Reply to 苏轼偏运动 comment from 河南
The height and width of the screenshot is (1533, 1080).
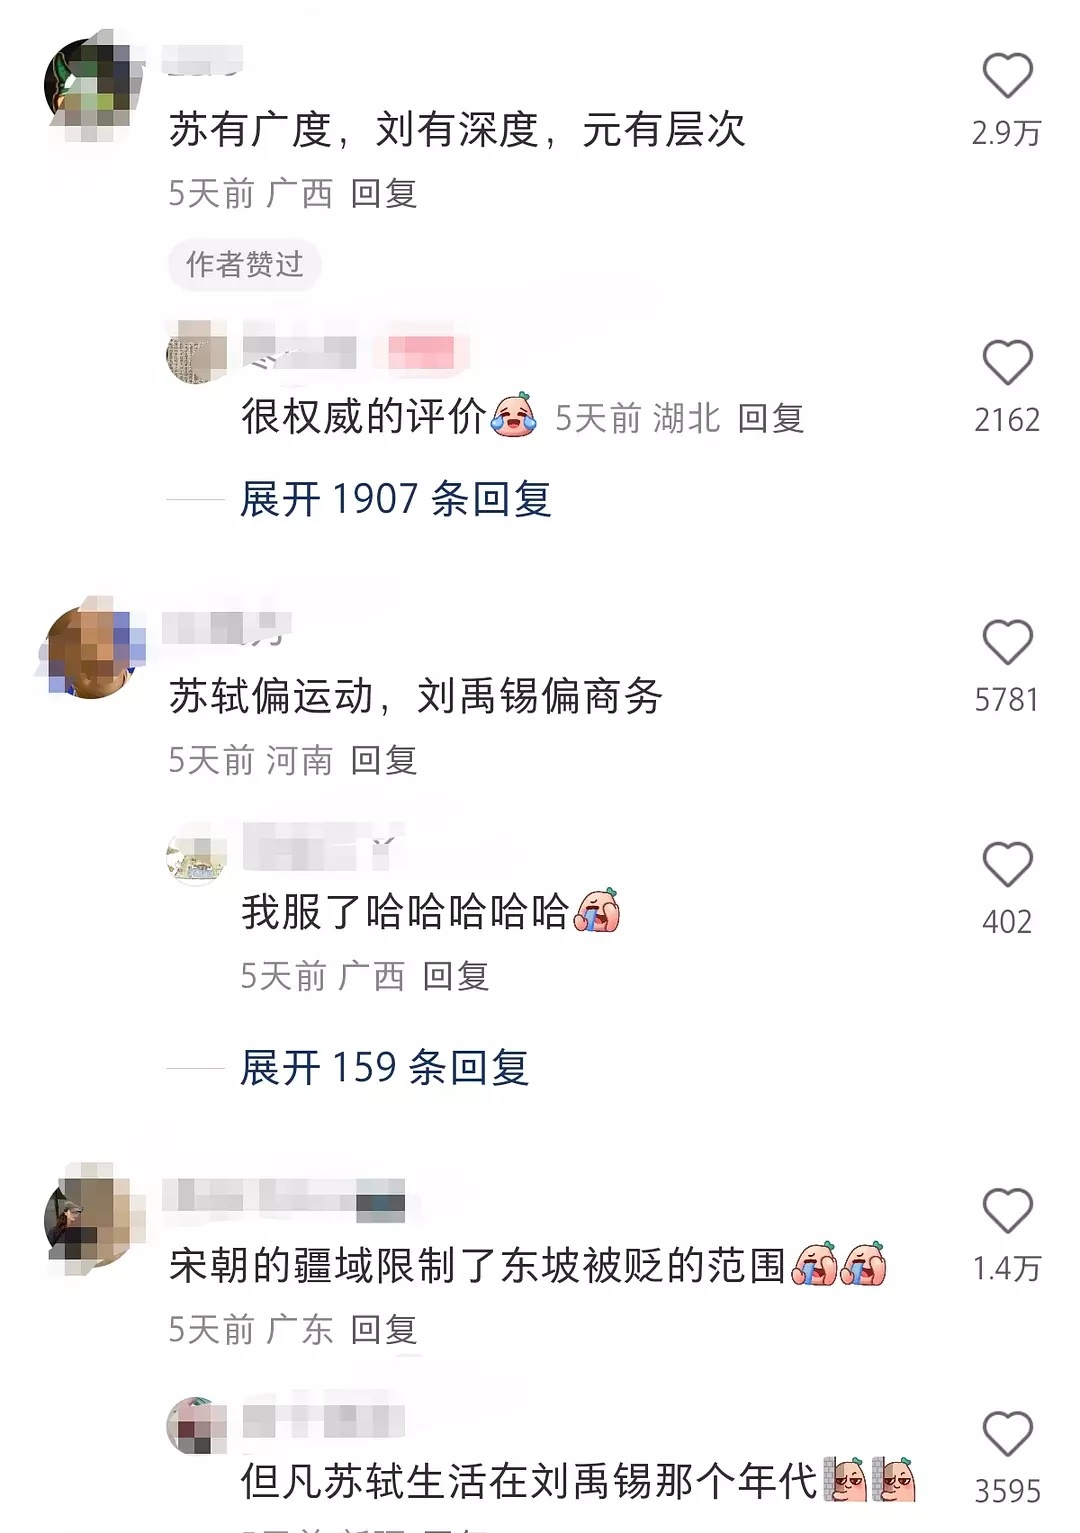click(384, 760)
